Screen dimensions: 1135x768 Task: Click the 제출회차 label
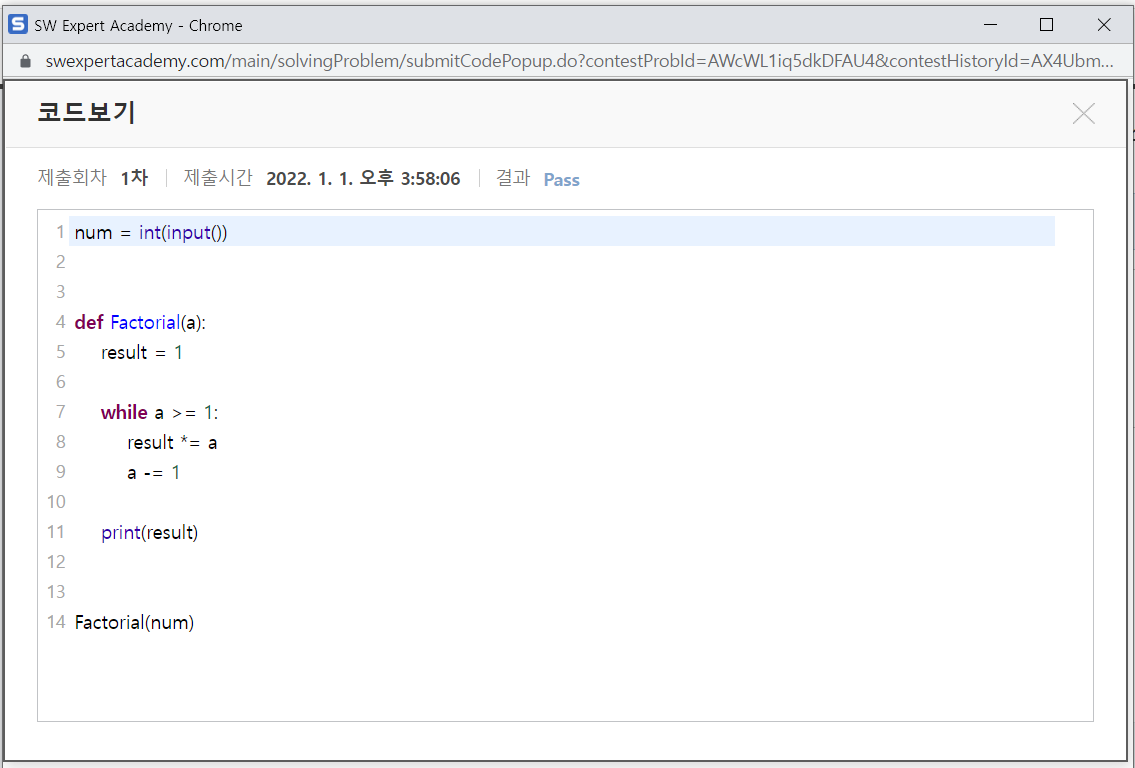72,178
